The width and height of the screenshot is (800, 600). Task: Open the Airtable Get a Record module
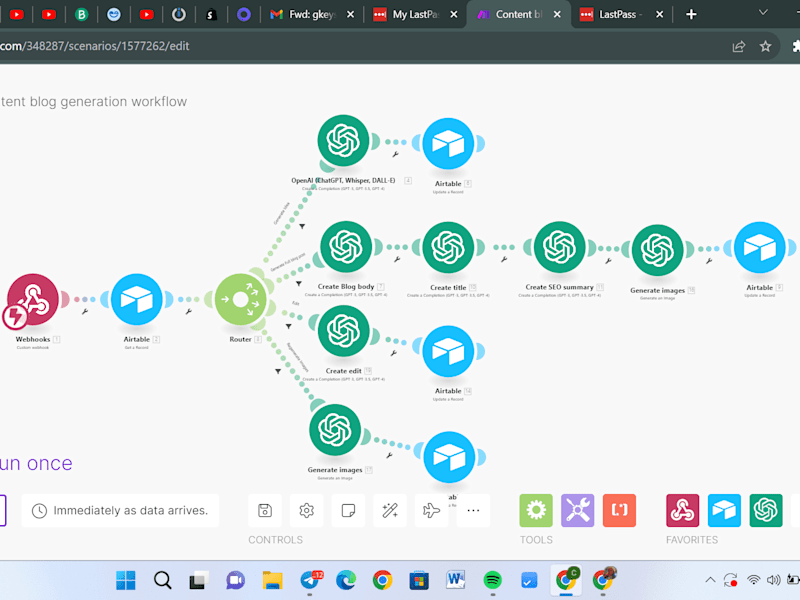[x=136, y=299]
